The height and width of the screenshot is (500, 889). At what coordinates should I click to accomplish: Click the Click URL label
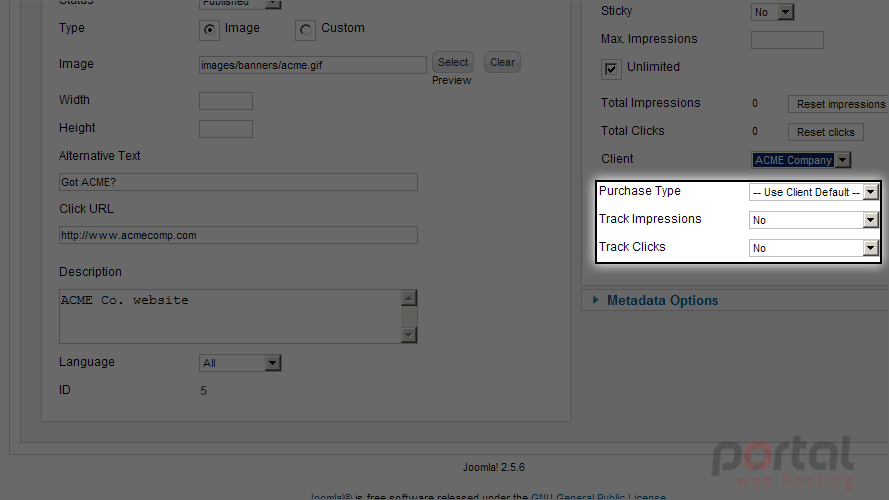86,209
